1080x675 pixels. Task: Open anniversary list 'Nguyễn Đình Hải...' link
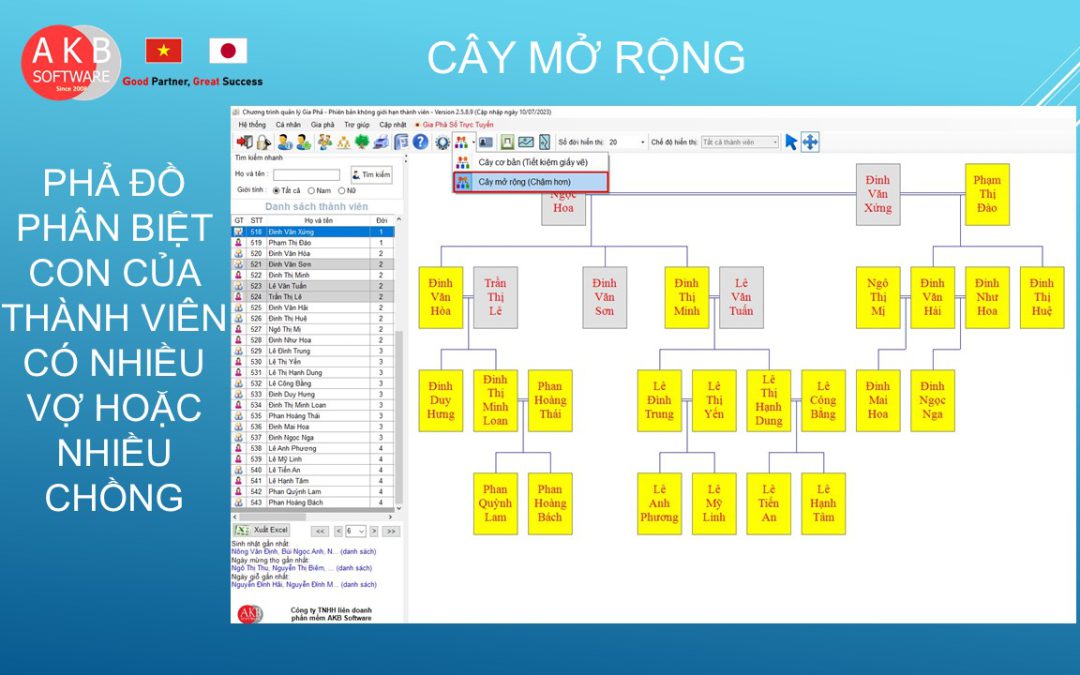(304, 585)
